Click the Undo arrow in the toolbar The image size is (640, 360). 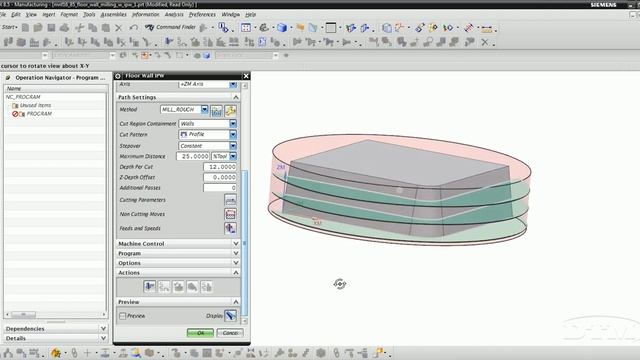134,28
